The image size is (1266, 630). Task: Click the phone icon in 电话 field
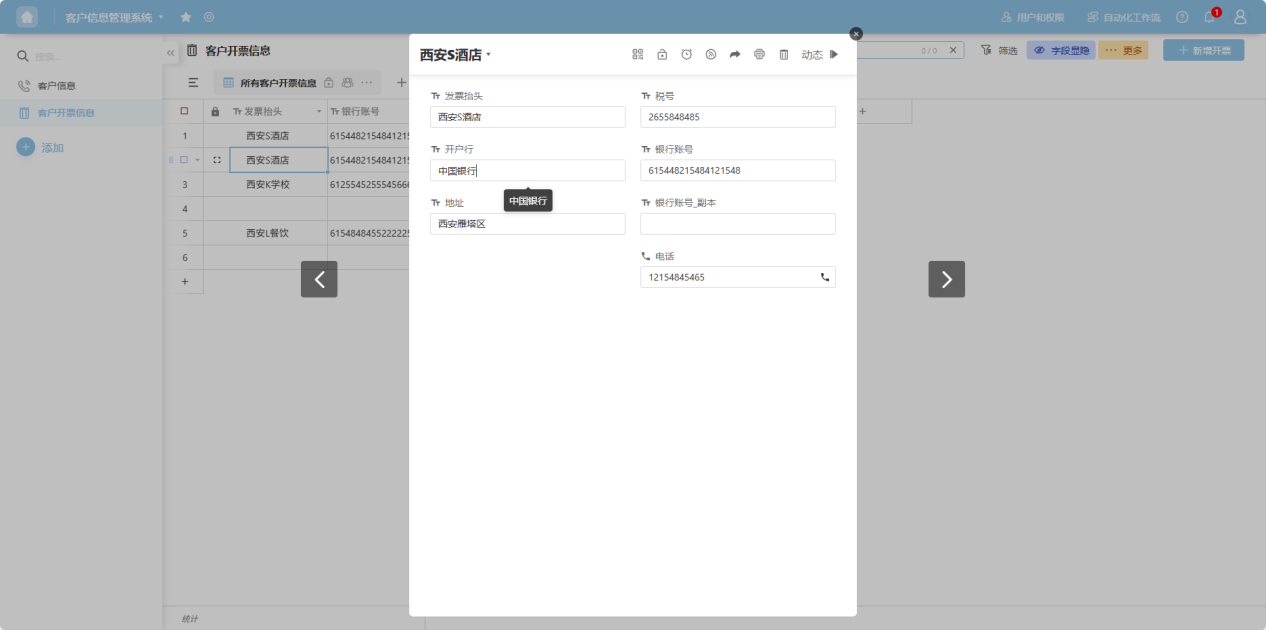click(x=825, y=277)
